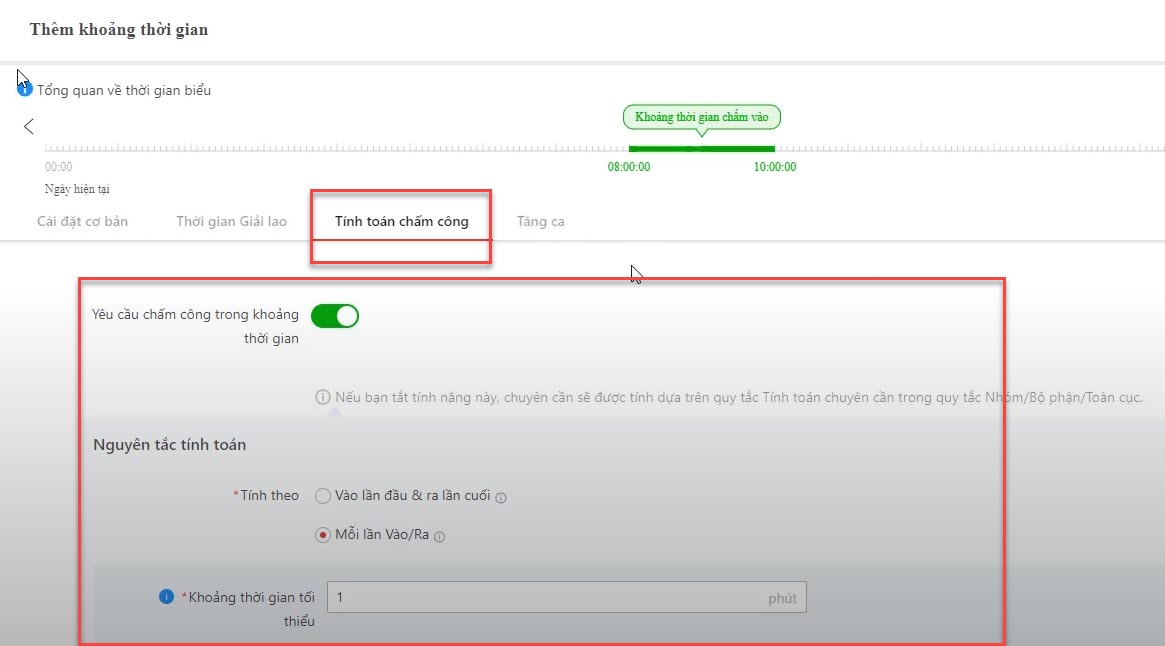Screen dimensions: 1165x646
Task: Click the 08:00:00 start marker on timeline
Action: click(629, 167)
